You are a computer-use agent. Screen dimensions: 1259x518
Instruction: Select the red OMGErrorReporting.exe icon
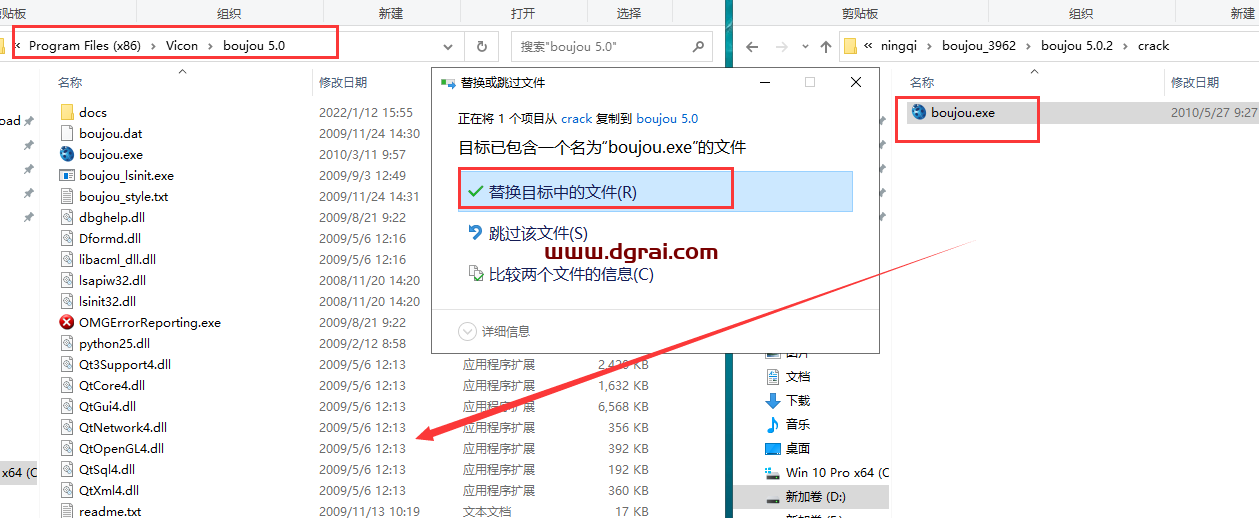coord(67,322)
